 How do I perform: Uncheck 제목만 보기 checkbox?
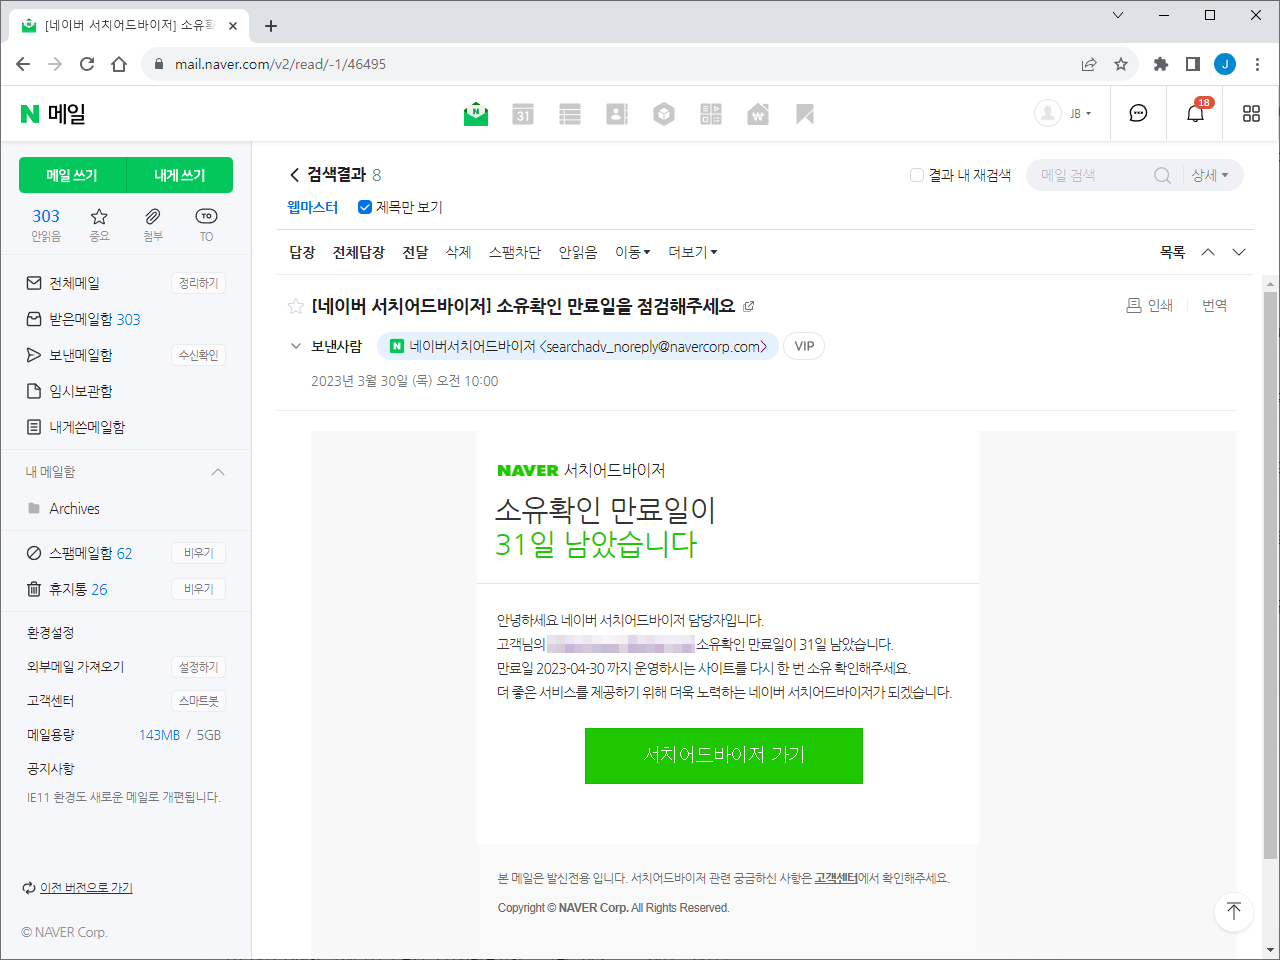[365, 207]
